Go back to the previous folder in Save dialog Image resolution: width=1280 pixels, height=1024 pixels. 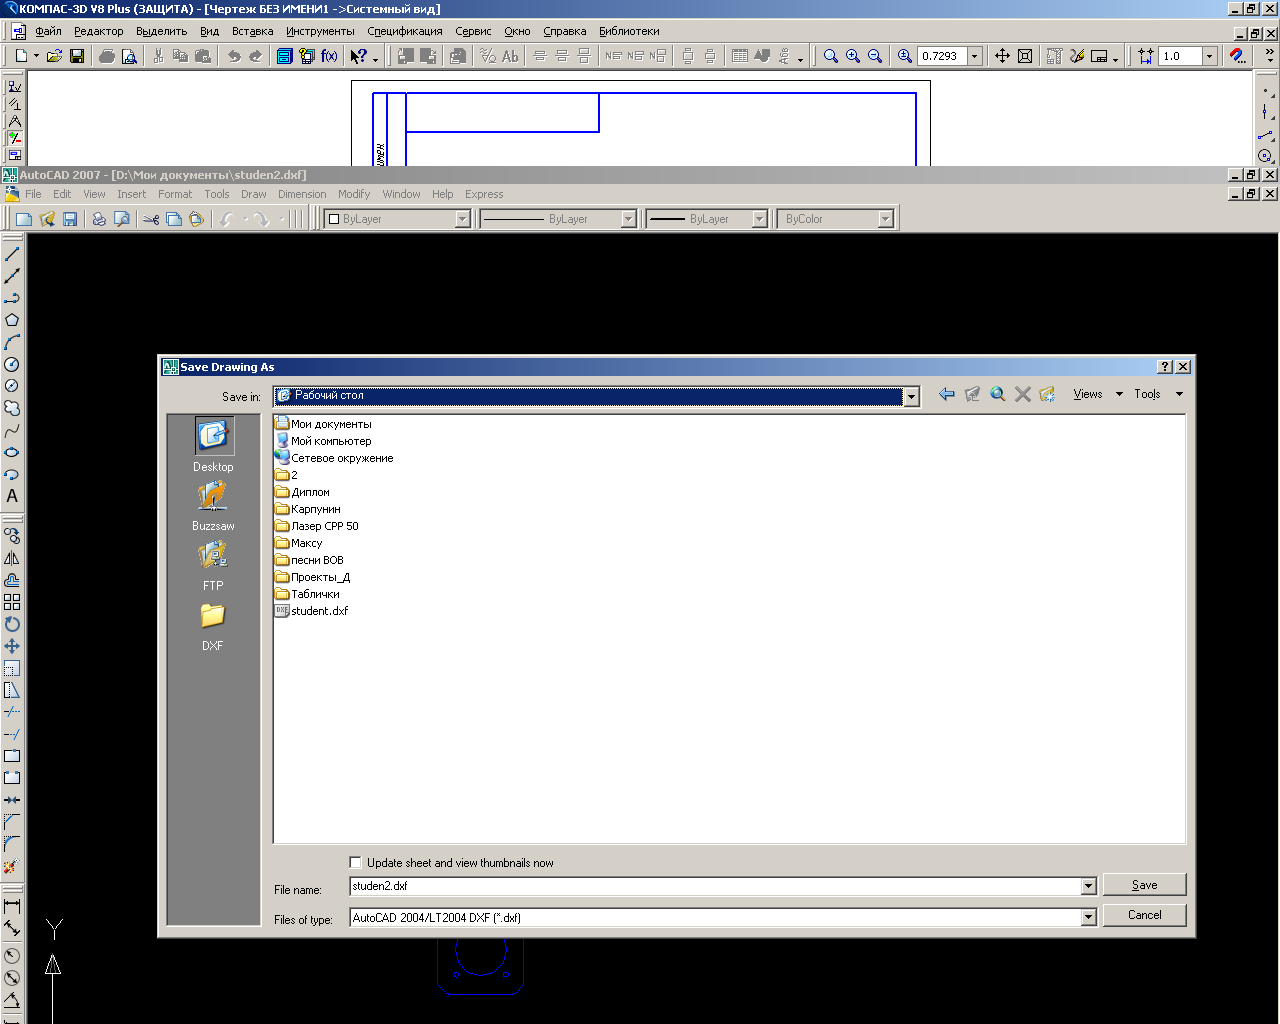pyautogui.click(x=946, y=394)
